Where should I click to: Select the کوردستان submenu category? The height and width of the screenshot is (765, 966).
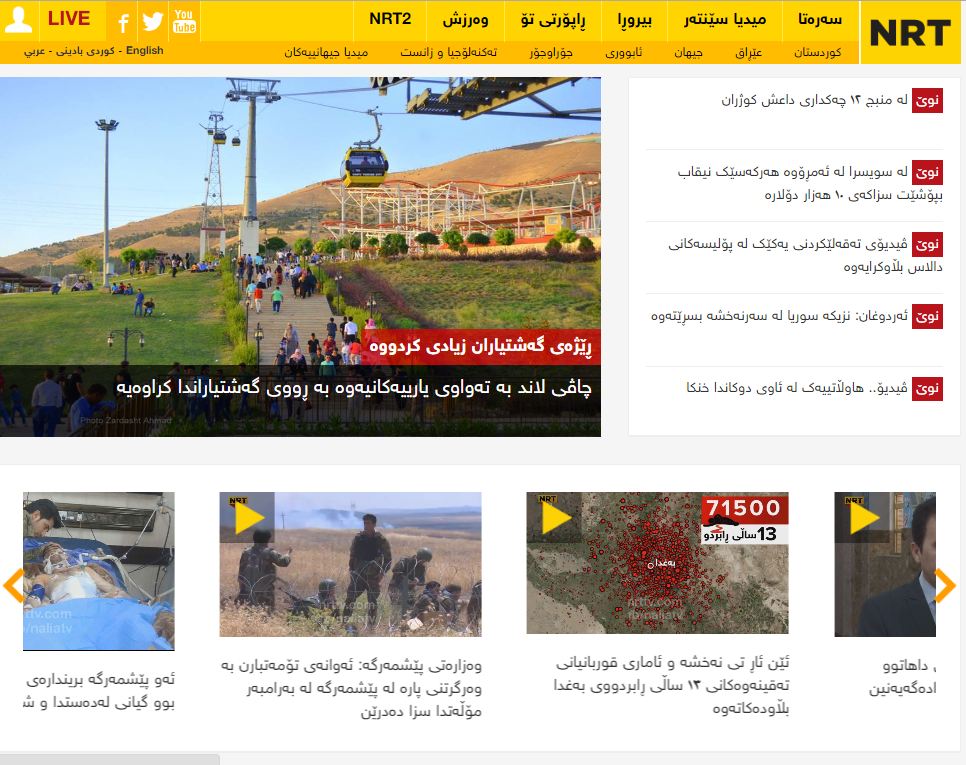(819, 51)
